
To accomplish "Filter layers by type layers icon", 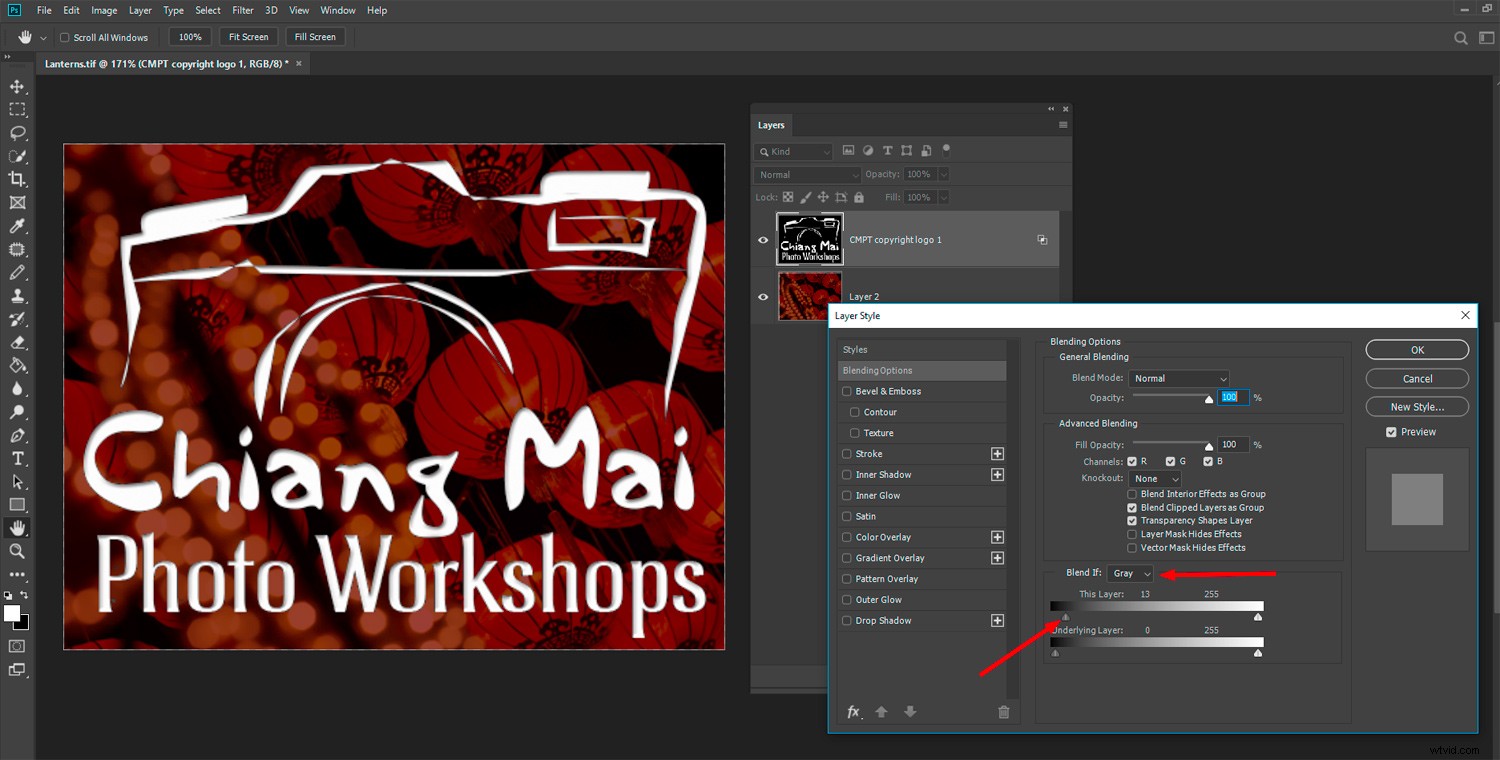I will click(x=886, y=150).
